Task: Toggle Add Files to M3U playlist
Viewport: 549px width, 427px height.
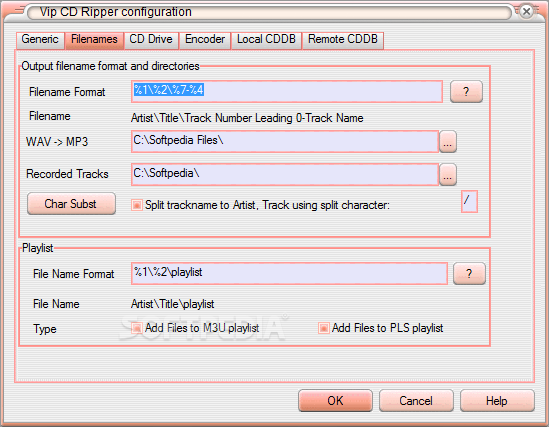Action: point(137,328)
